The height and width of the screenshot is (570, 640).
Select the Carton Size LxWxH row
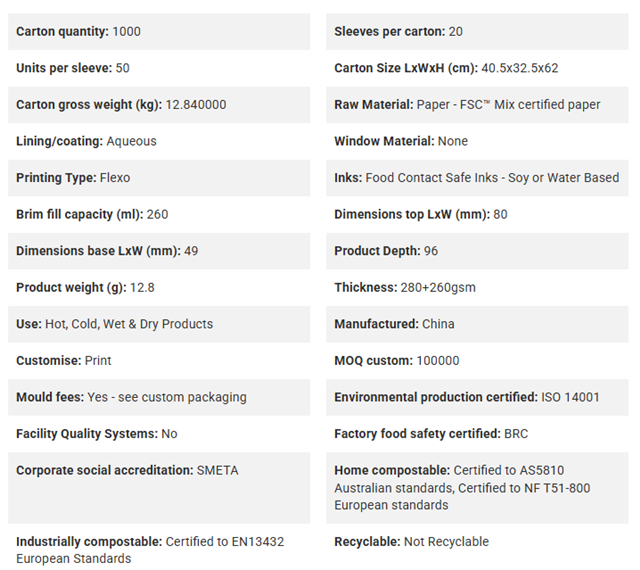[477, 68]
